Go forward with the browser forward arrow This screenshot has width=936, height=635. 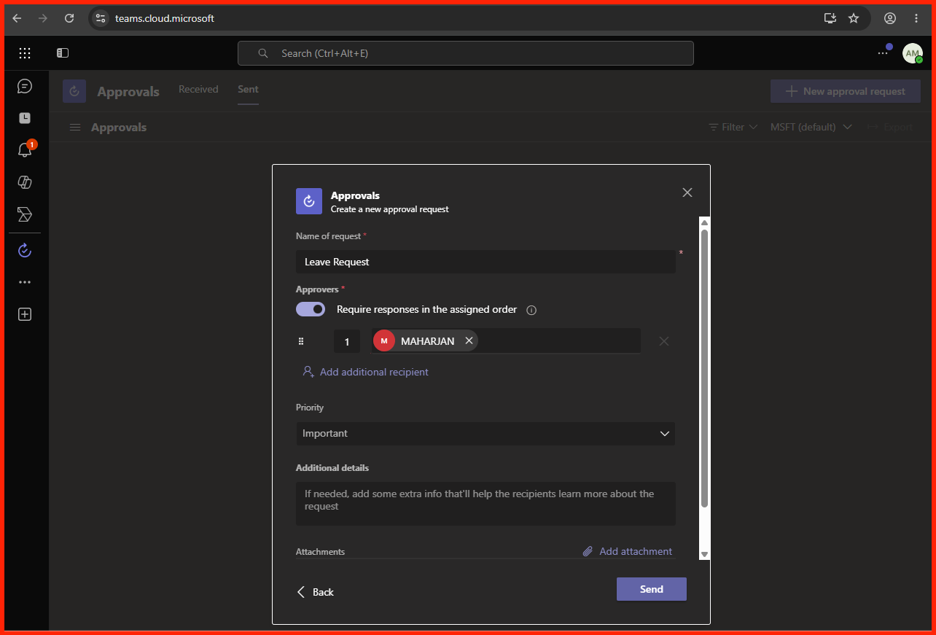[43, 19]
